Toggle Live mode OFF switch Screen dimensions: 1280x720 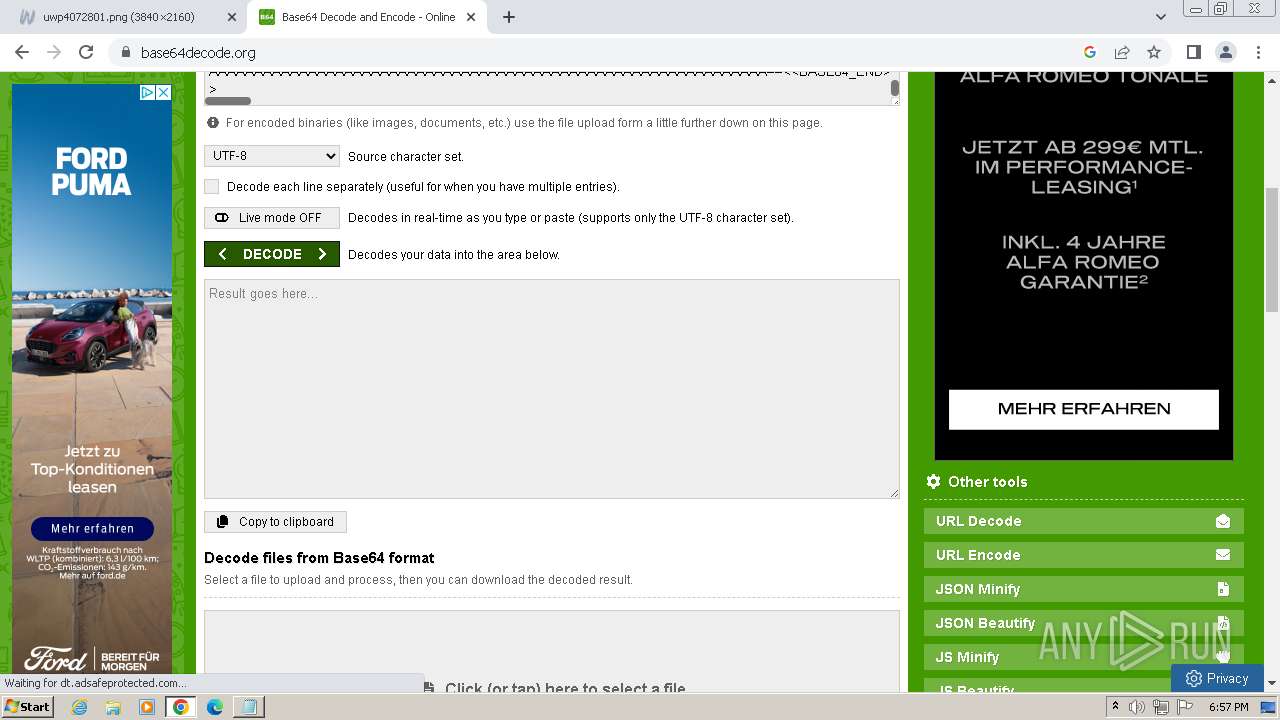(272, 218)
